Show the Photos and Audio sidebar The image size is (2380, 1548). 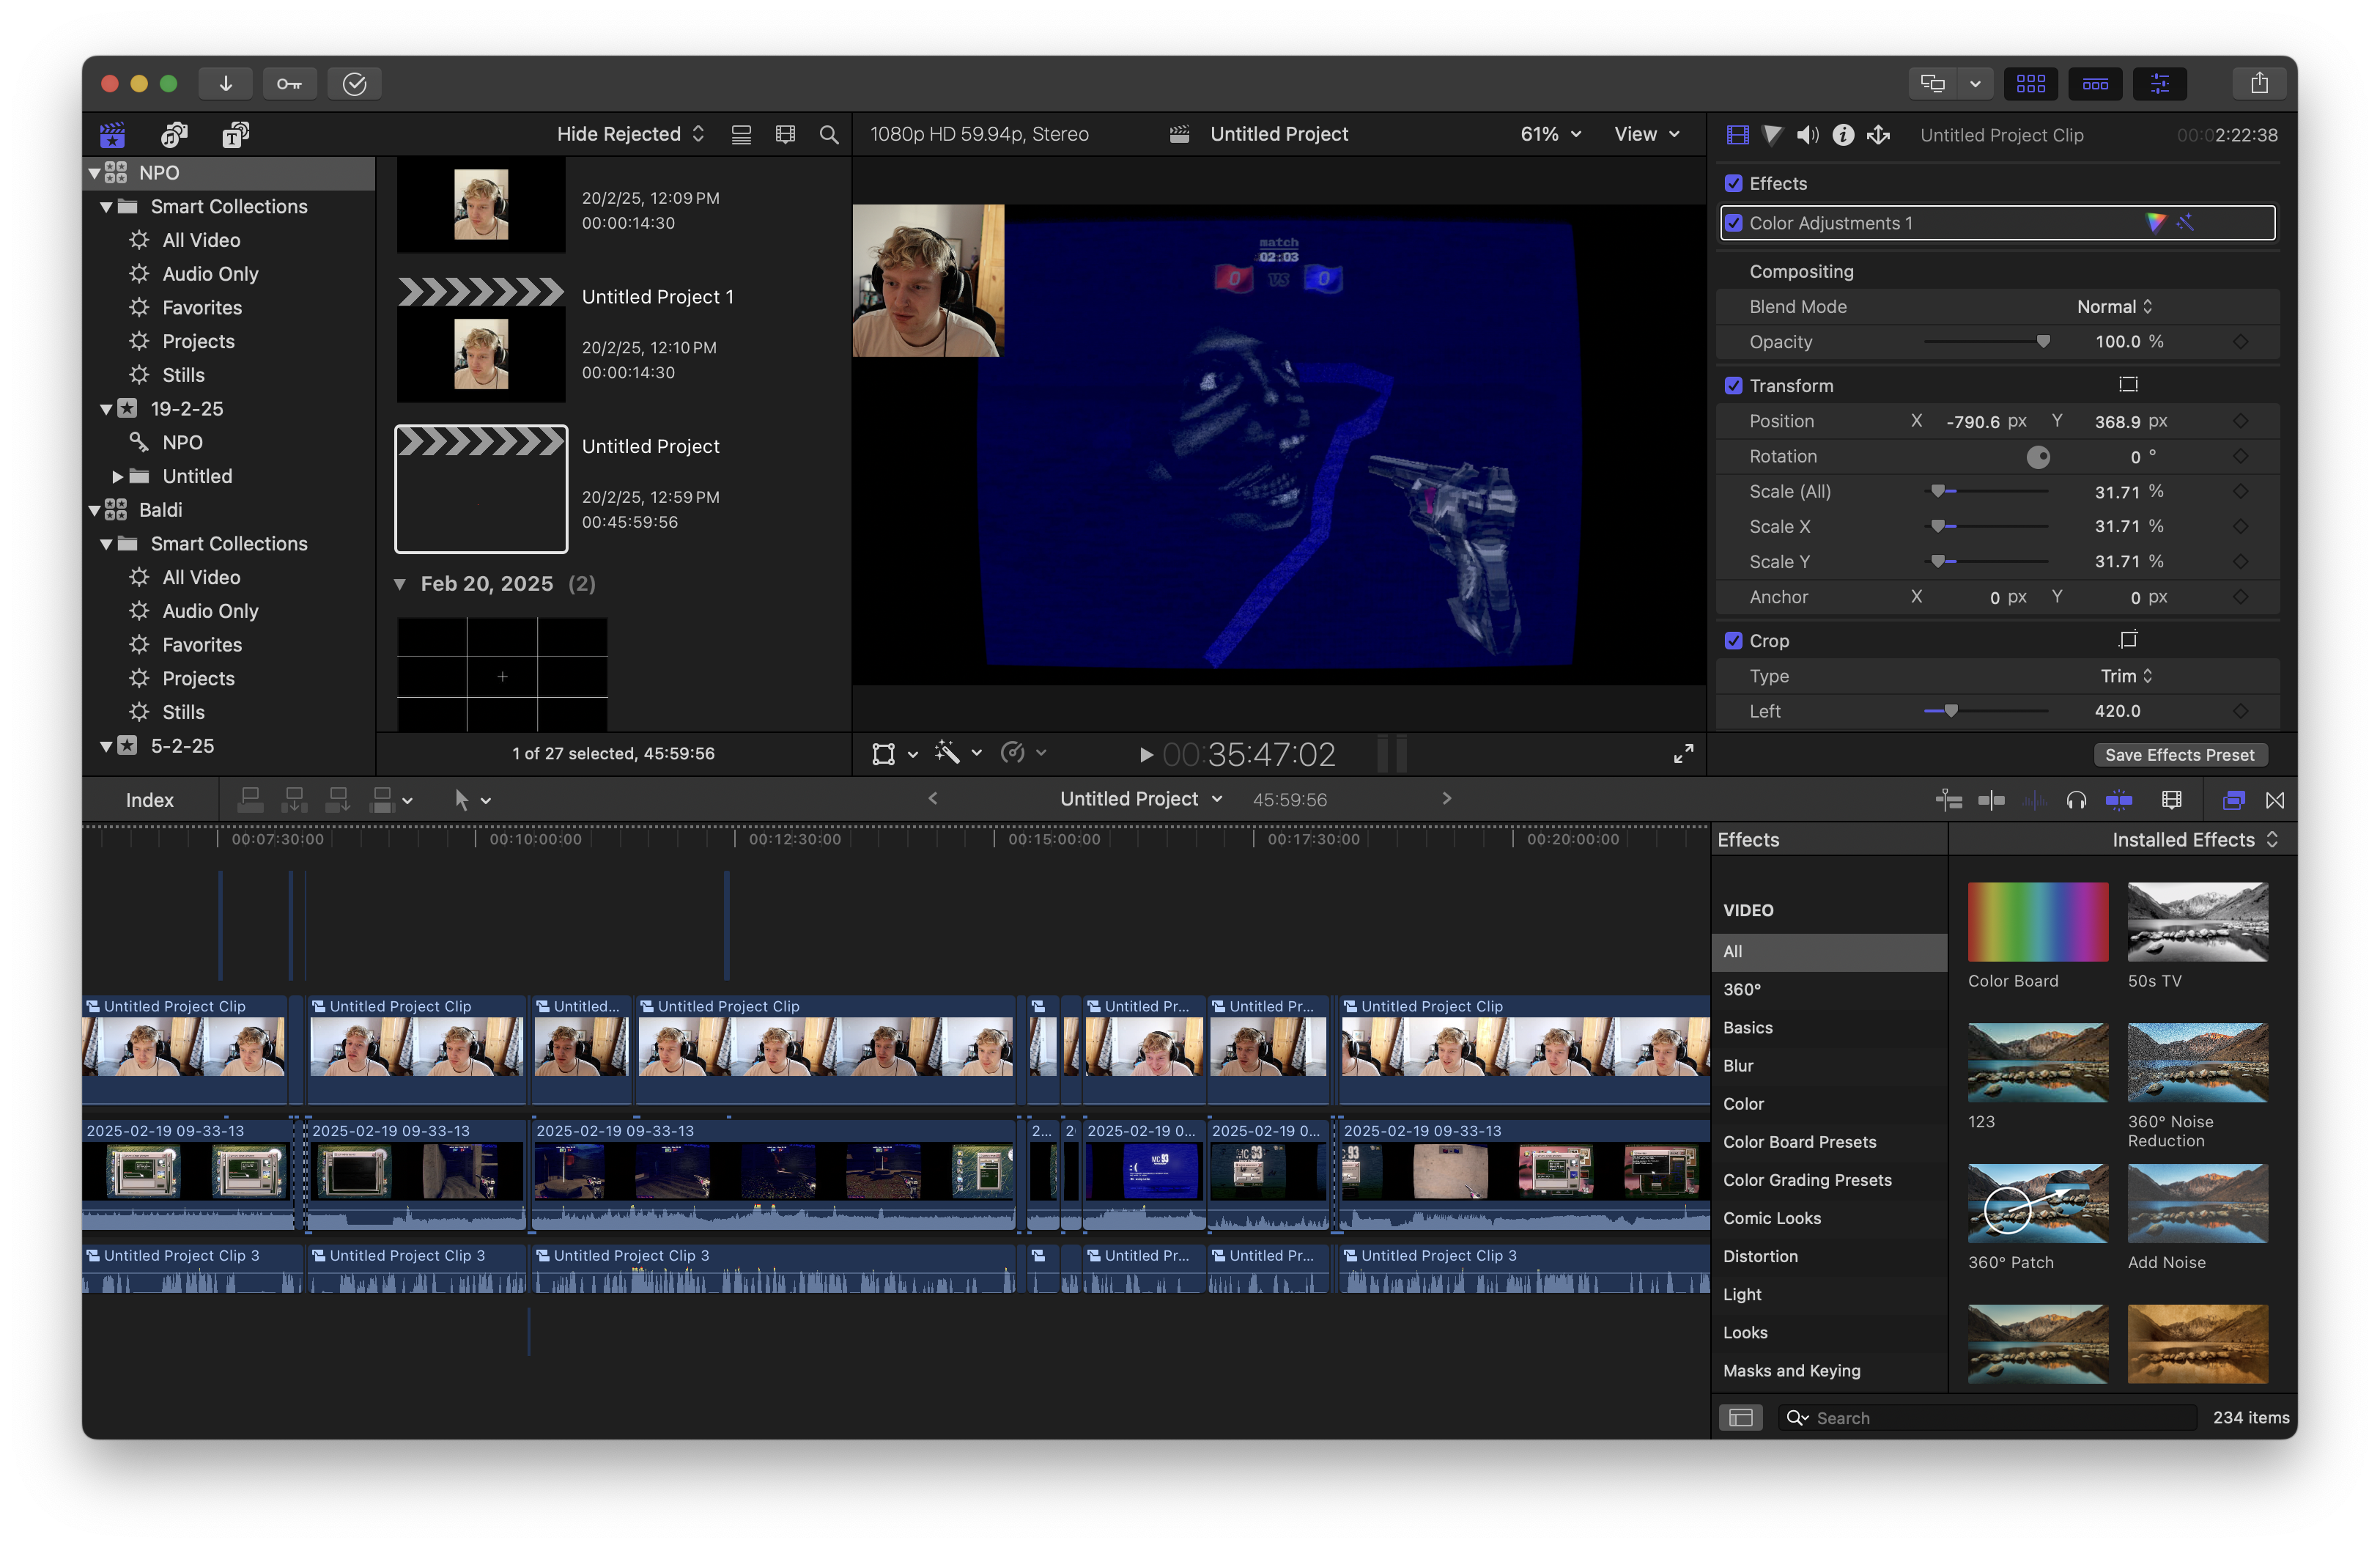click(174, 134)
